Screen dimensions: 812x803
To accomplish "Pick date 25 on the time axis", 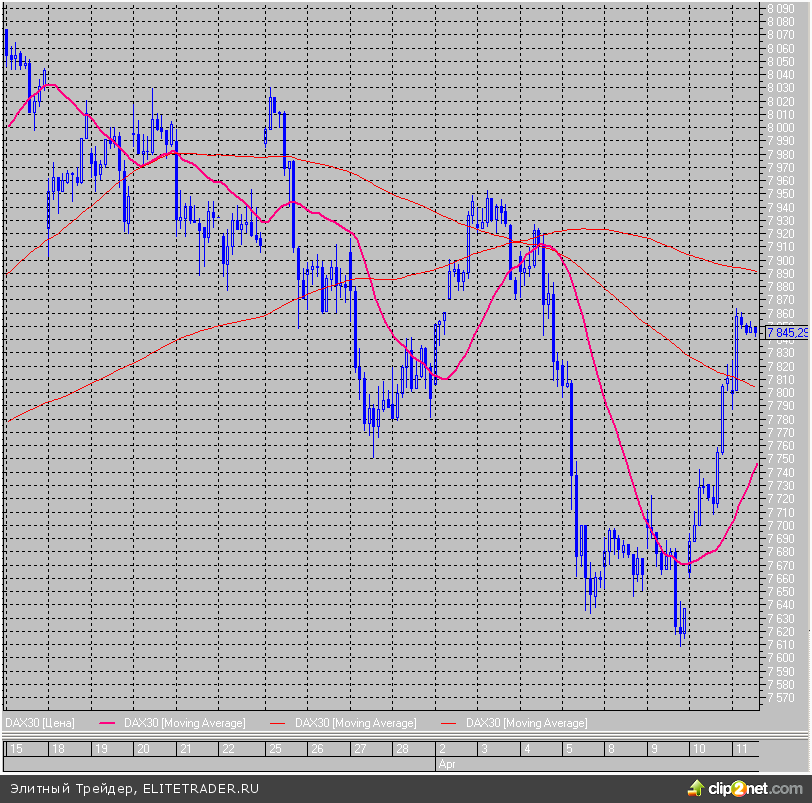I will pyautogui.click(x=272, y=748).
